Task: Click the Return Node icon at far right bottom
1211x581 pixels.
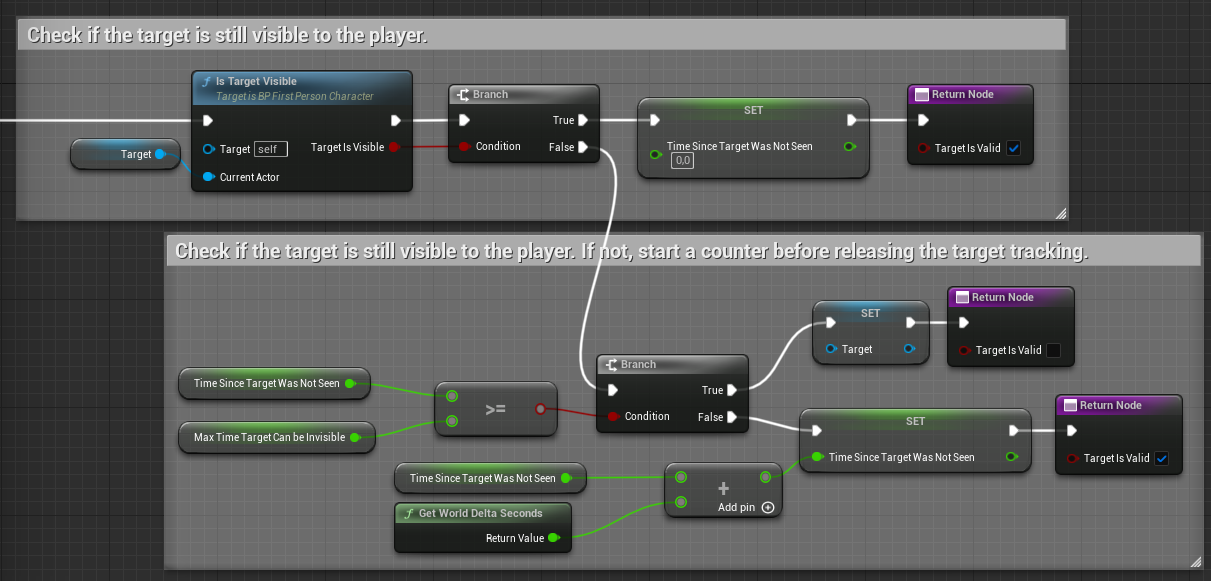Action: (1070, 405)
